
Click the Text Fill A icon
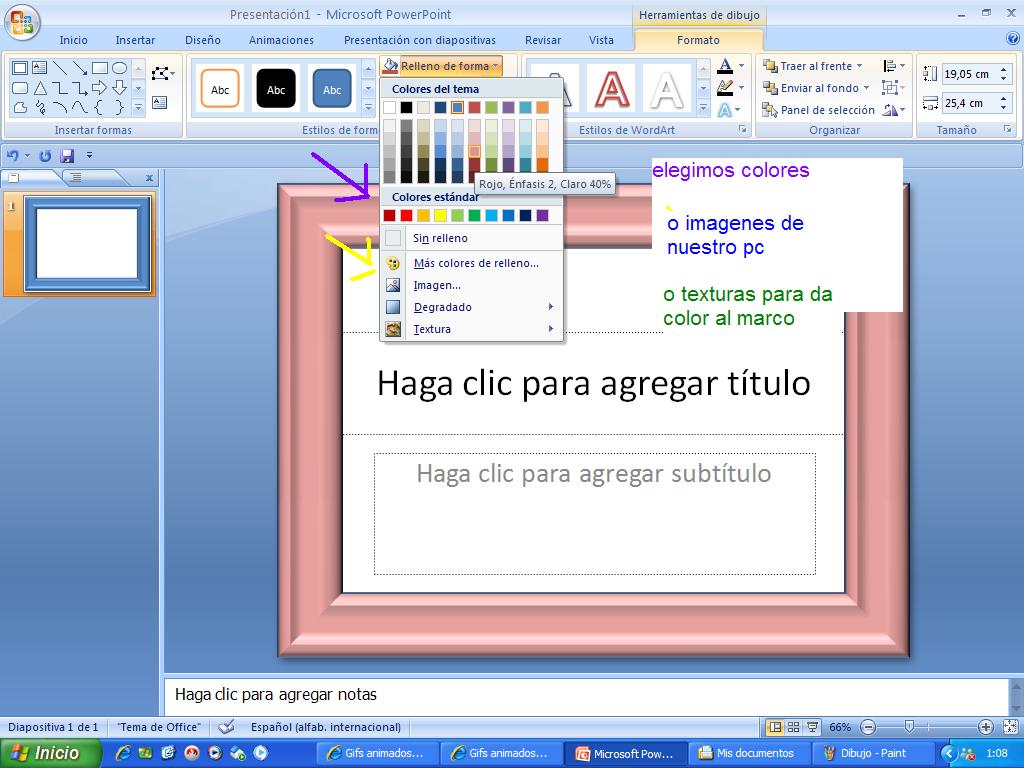(725, 65)
